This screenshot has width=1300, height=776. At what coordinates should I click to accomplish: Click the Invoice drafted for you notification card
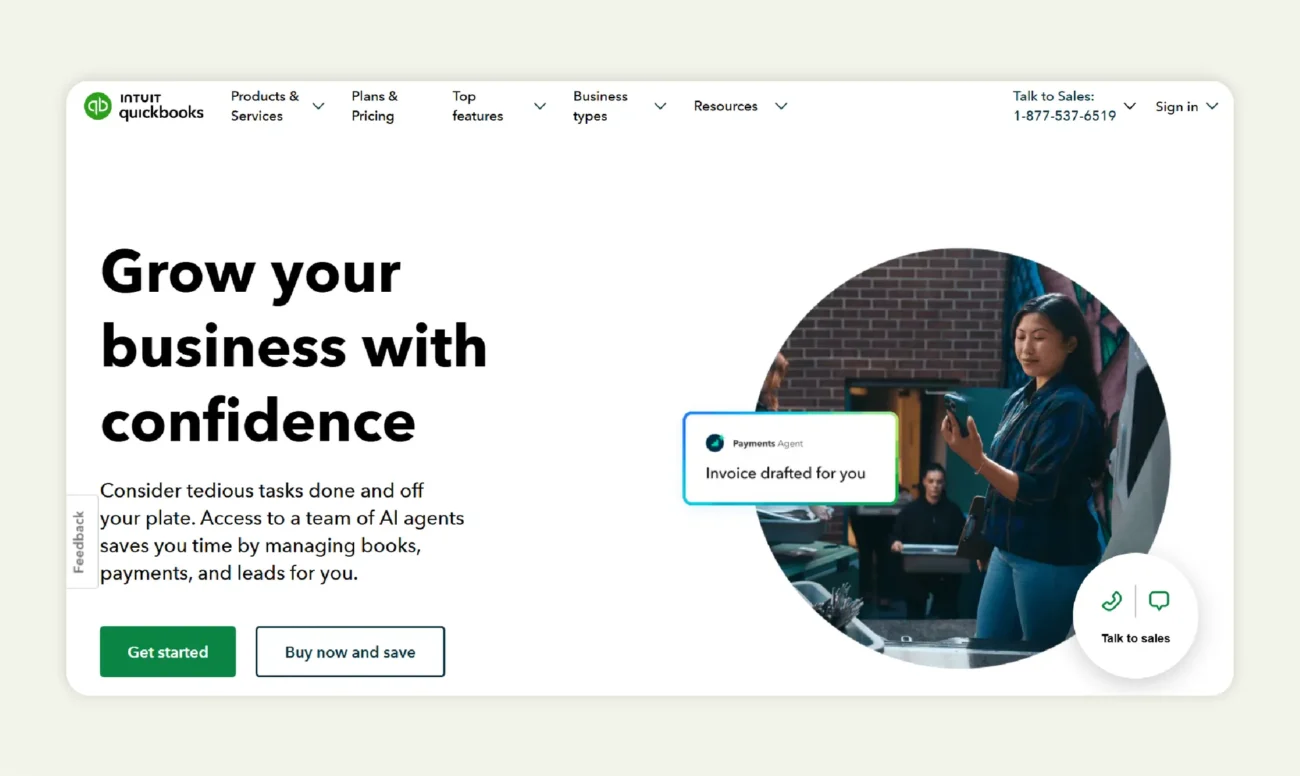790,456
